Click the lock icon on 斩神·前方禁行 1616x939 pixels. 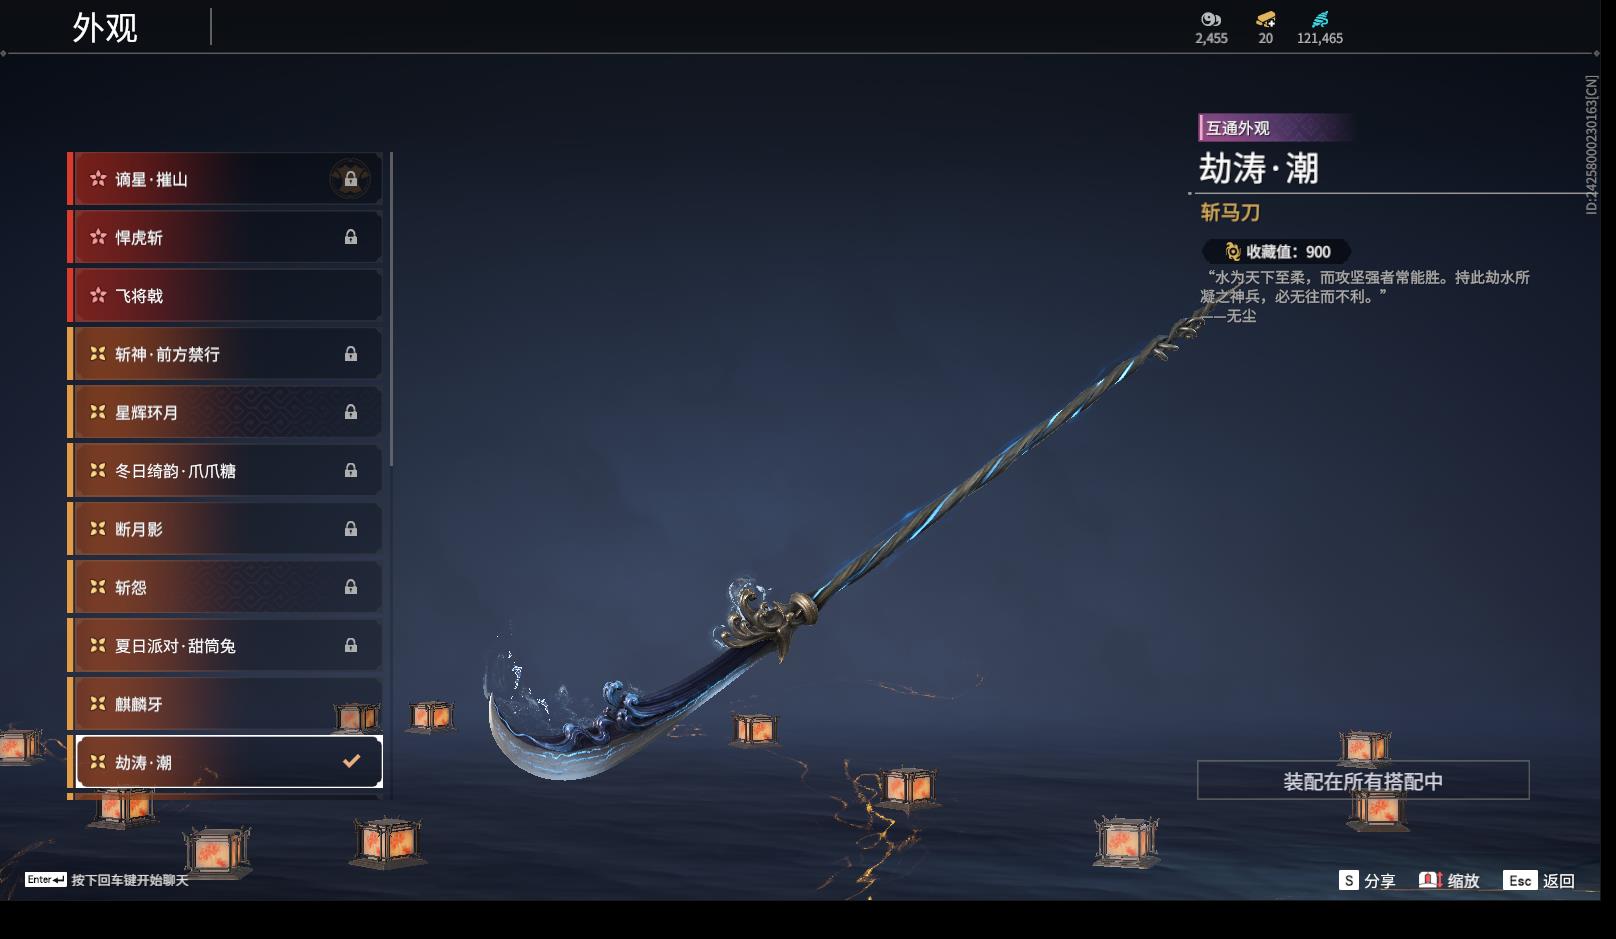coord(350,354)
